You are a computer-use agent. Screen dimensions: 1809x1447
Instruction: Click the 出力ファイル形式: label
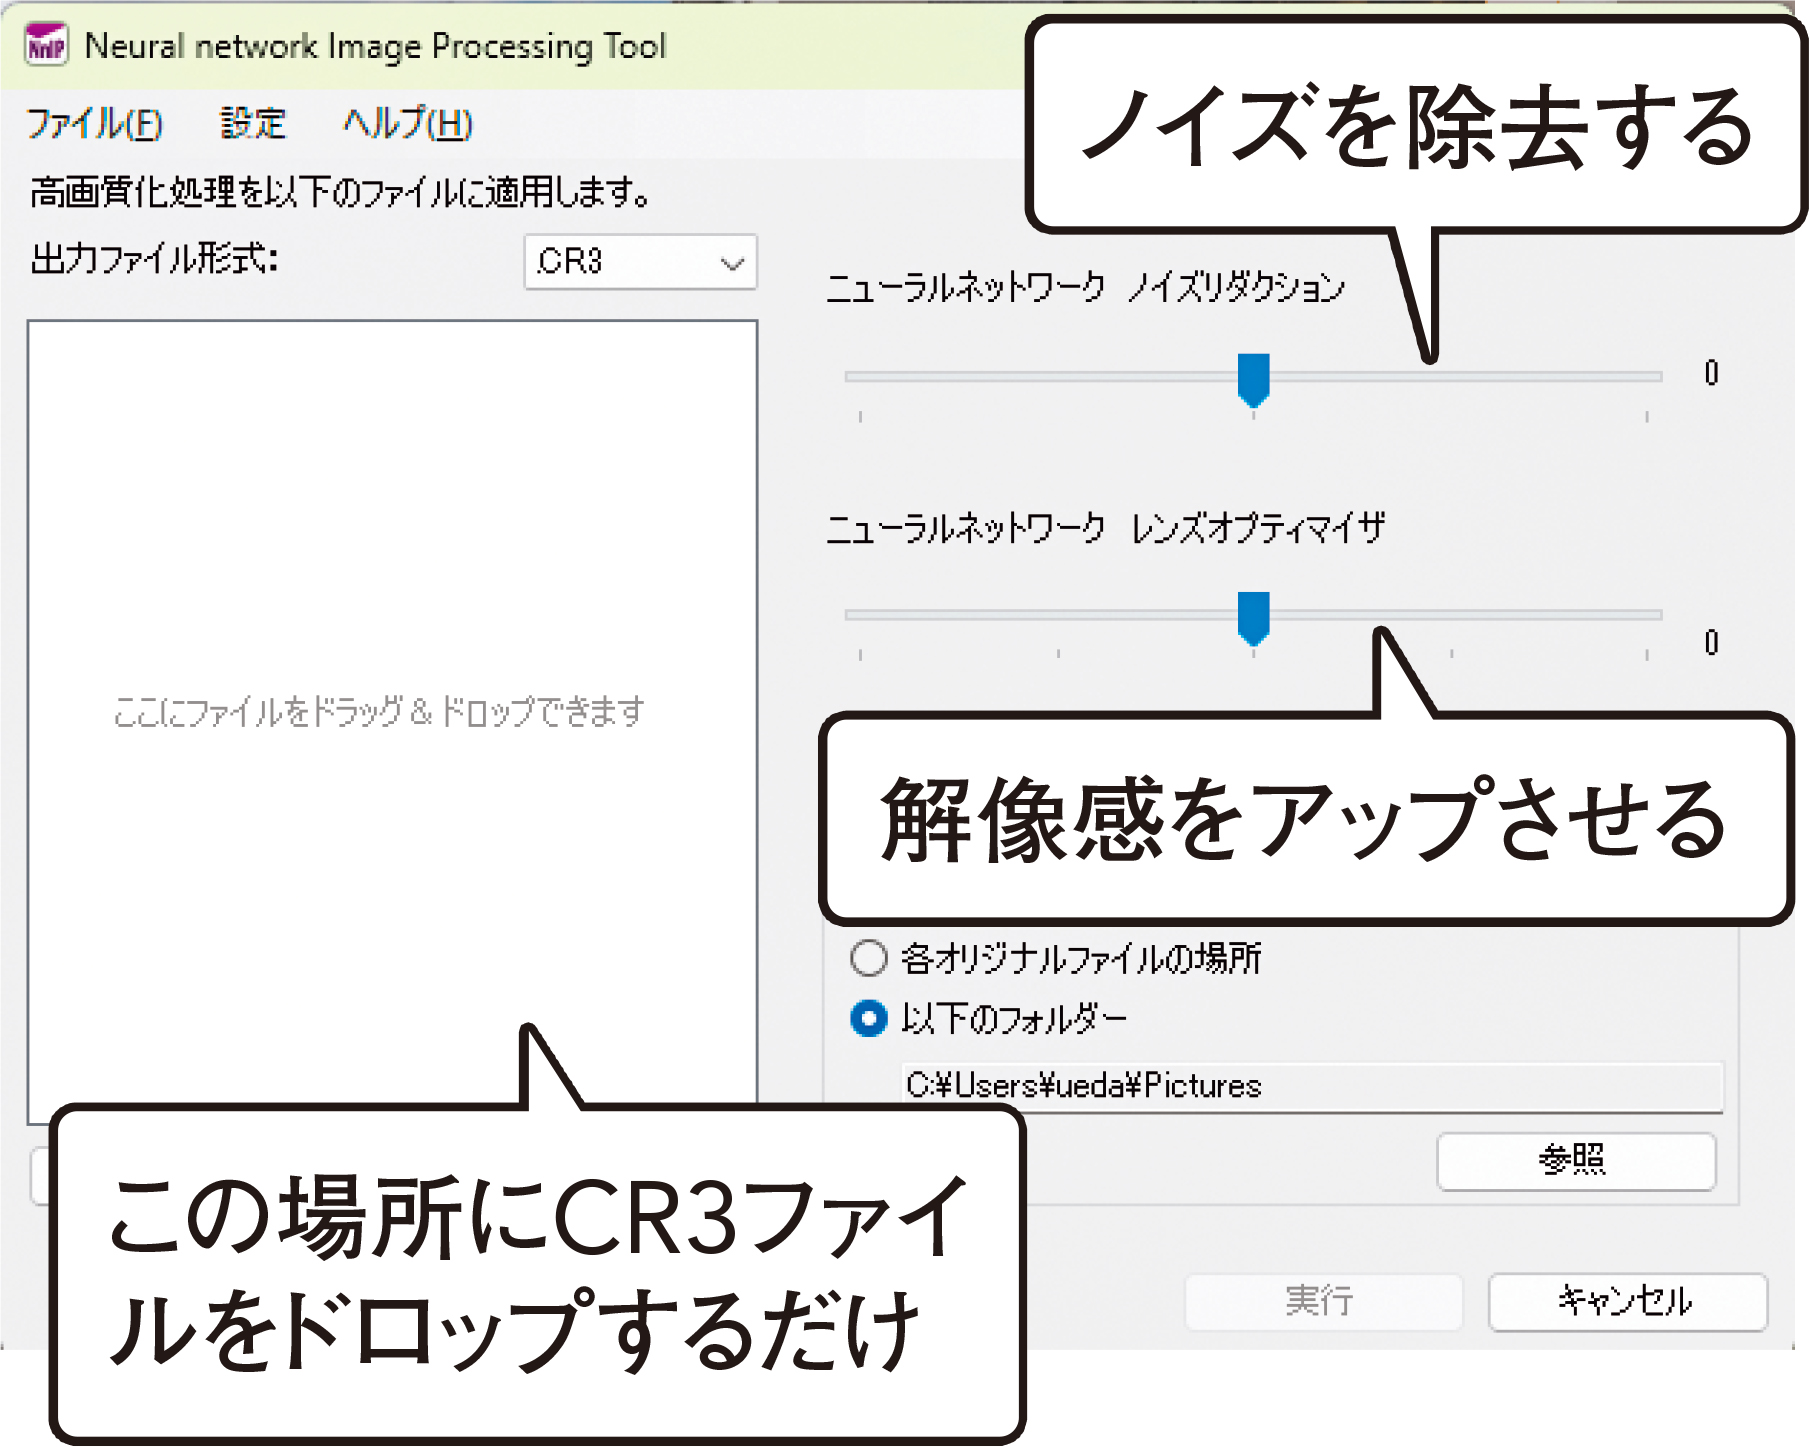pyautogui.click(x=154, y=260)
